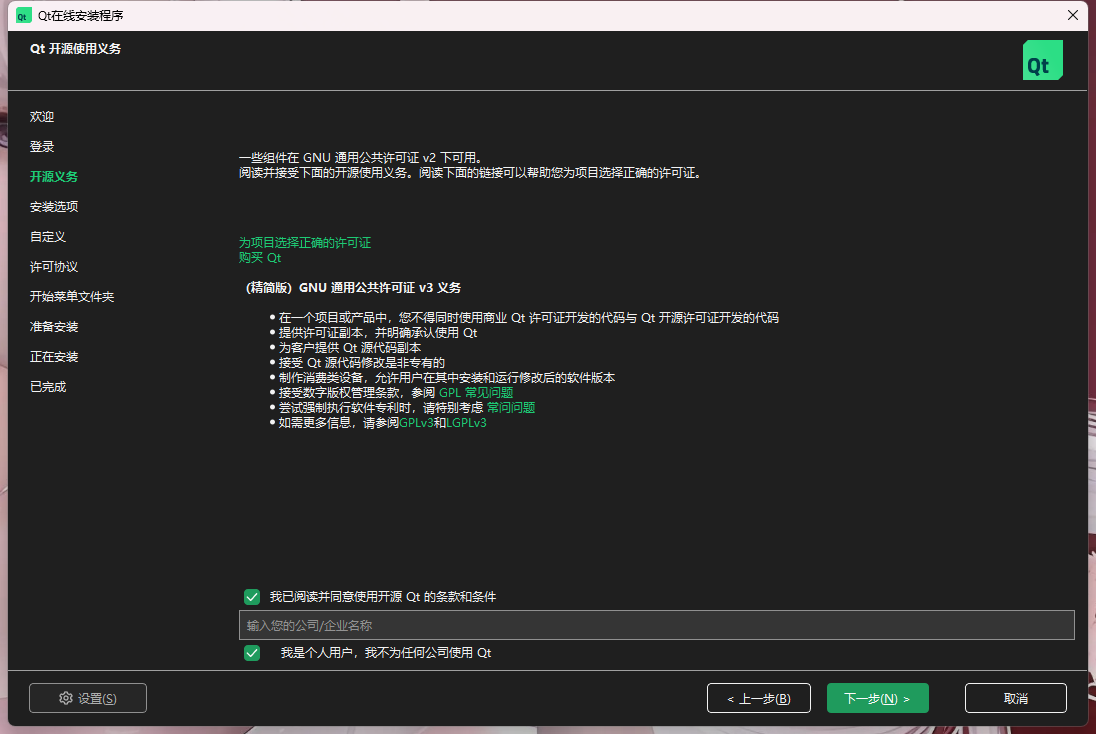Open the 常问问题 patent FAQ link
Viewport: 1096px width, 734px height.
click(511, 408)
